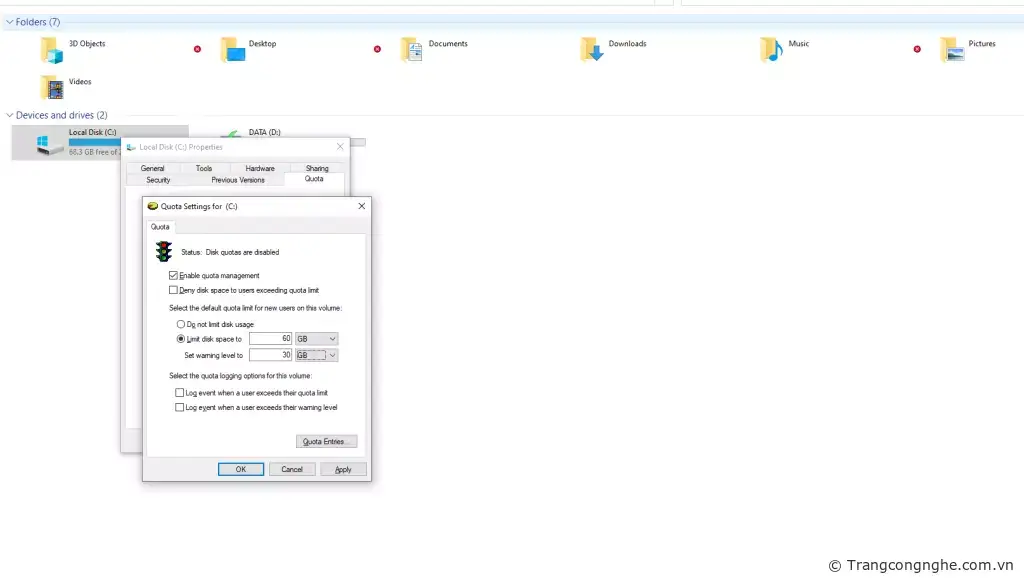Screen dimensions: 1024x583
Task: Click the Limit disk space value field
Action: coord(270,339)
